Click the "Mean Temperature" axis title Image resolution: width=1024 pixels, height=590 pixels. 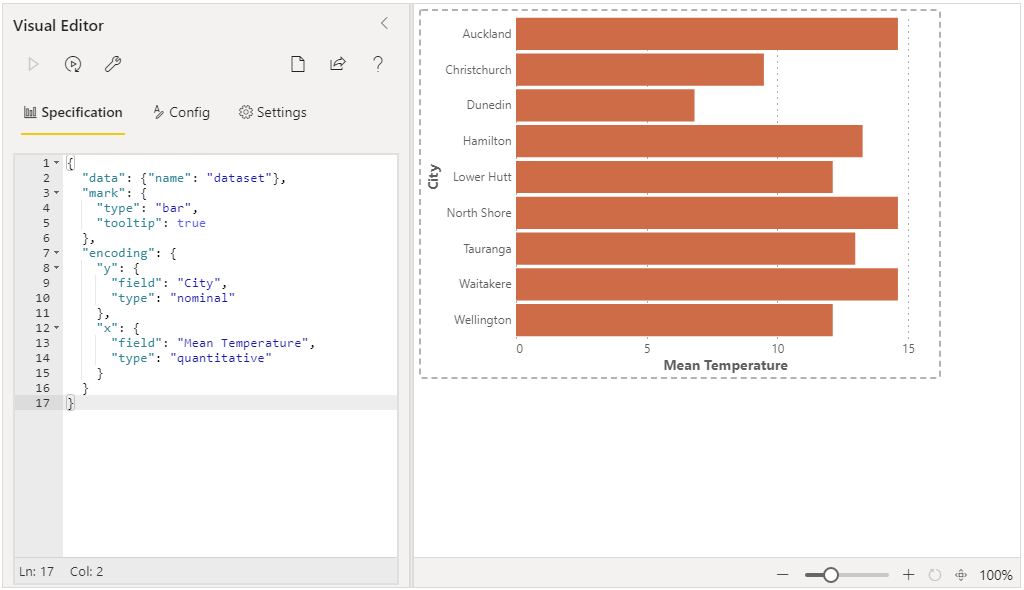coord(726,365)
